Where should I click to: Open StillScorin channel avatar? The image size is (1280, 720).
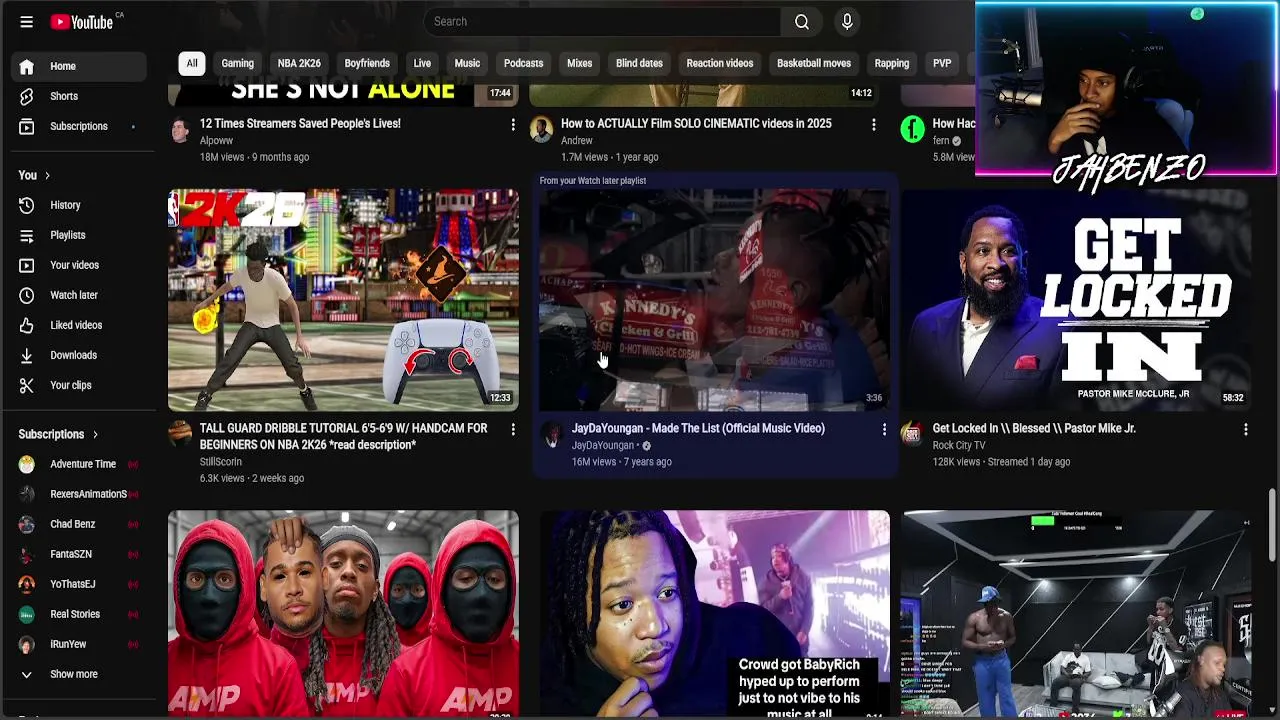[x=180, y=433]
